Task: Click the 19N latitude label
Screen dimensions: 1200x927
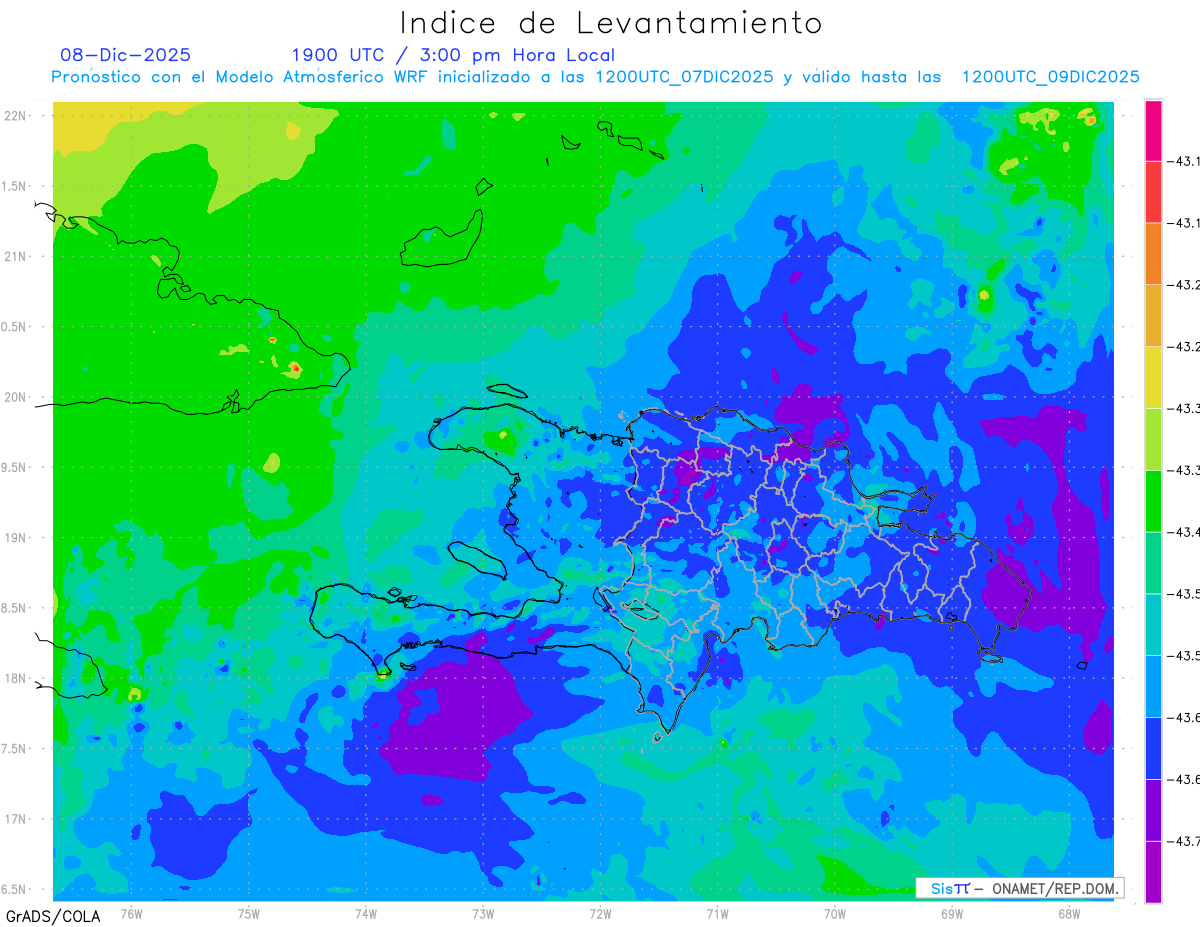Action: tap(16, 538)
